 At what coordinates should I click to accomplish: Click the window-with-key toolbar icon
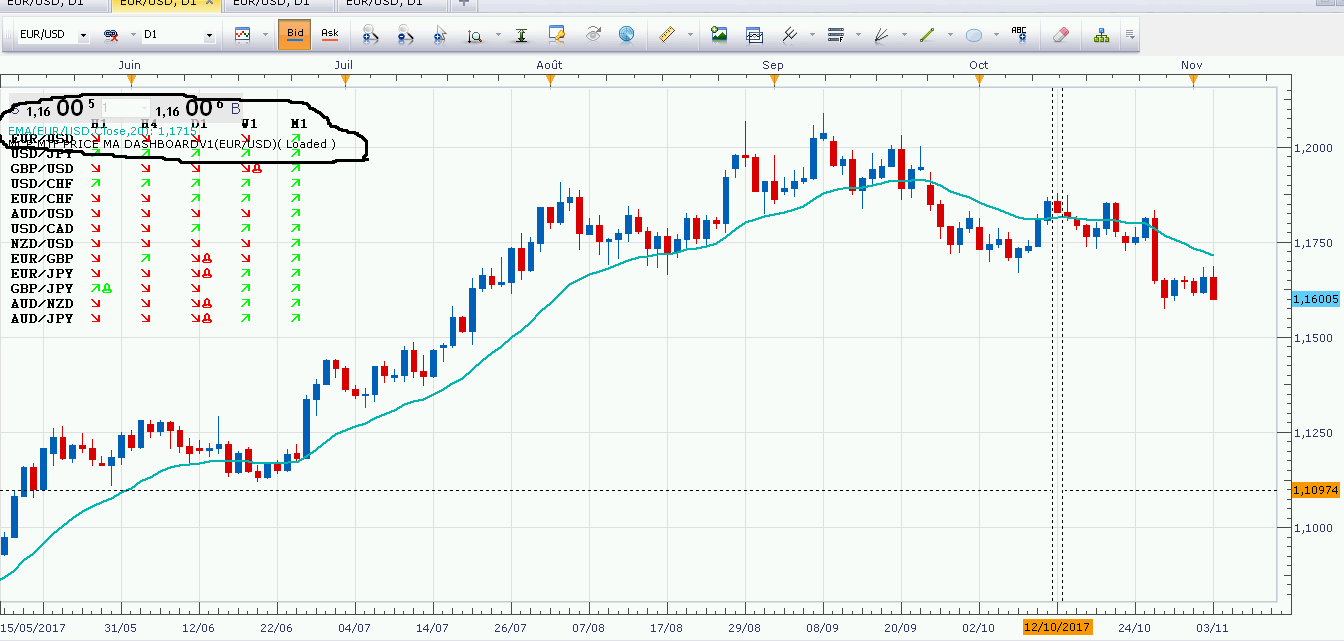point(557,35)
